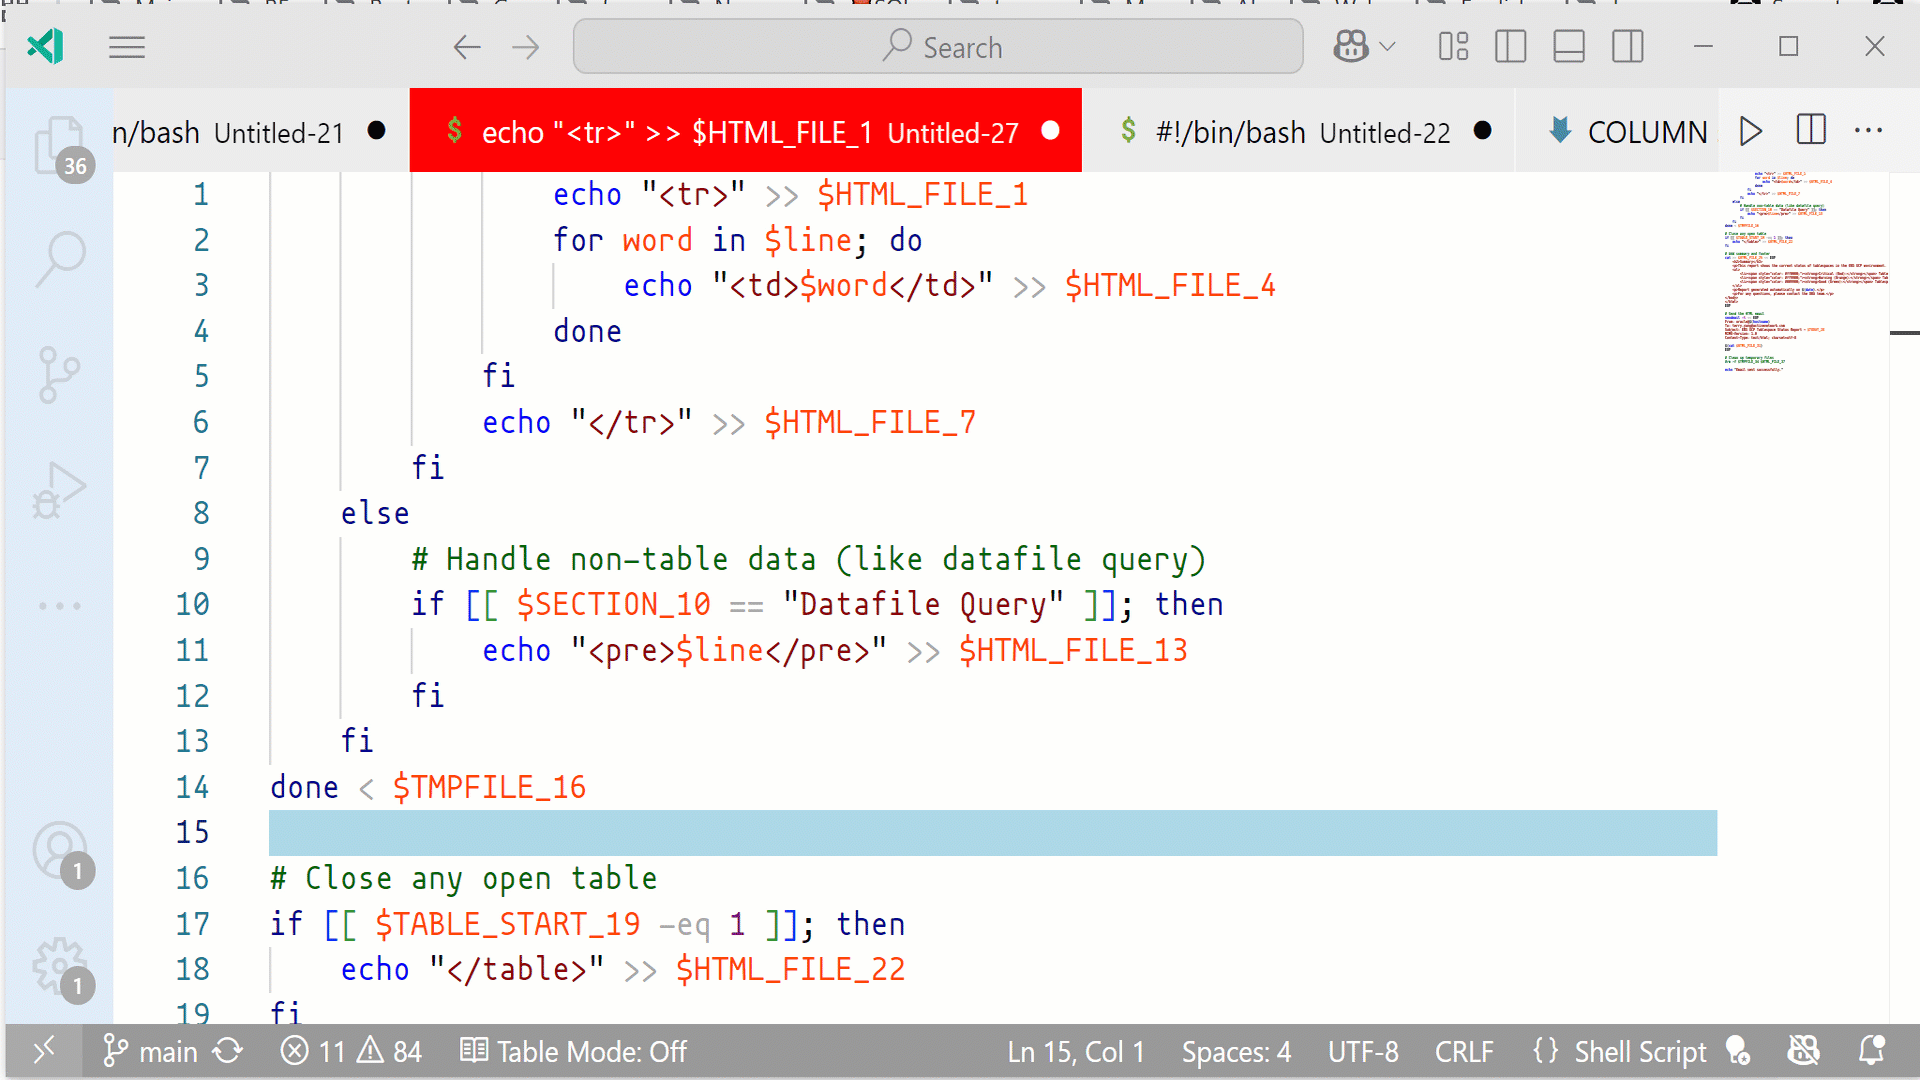Screen dimensions: 1920x1080
Task: Show additional activity bar views ellipsis
Action: 60,606
